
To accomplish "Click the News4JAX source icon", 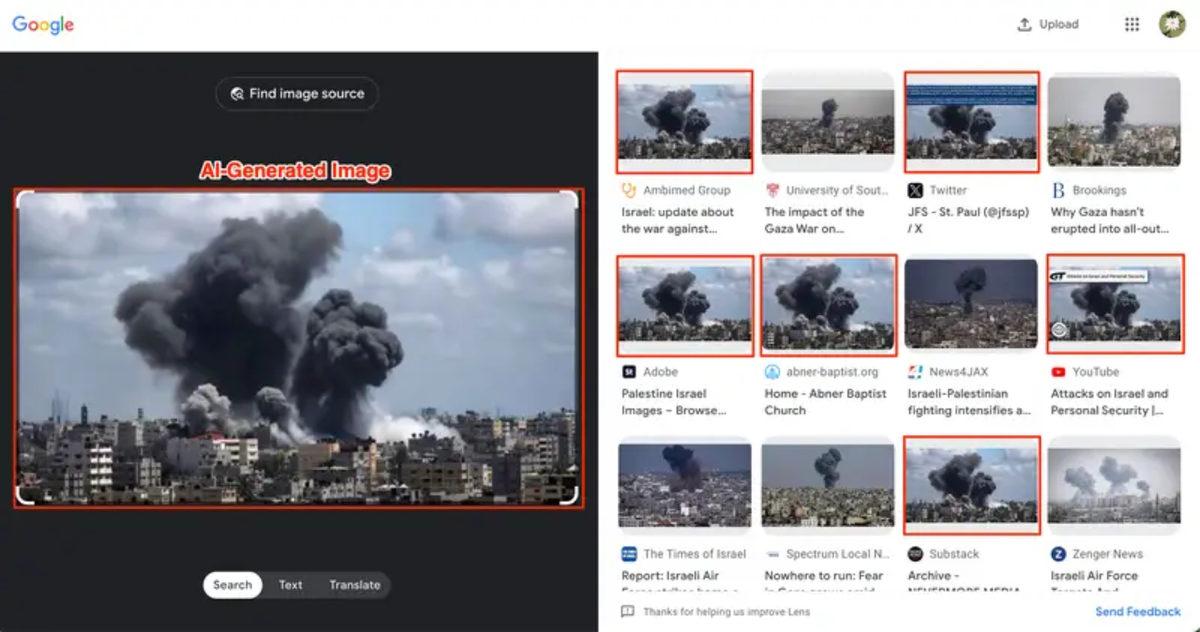I will (913, 371).
